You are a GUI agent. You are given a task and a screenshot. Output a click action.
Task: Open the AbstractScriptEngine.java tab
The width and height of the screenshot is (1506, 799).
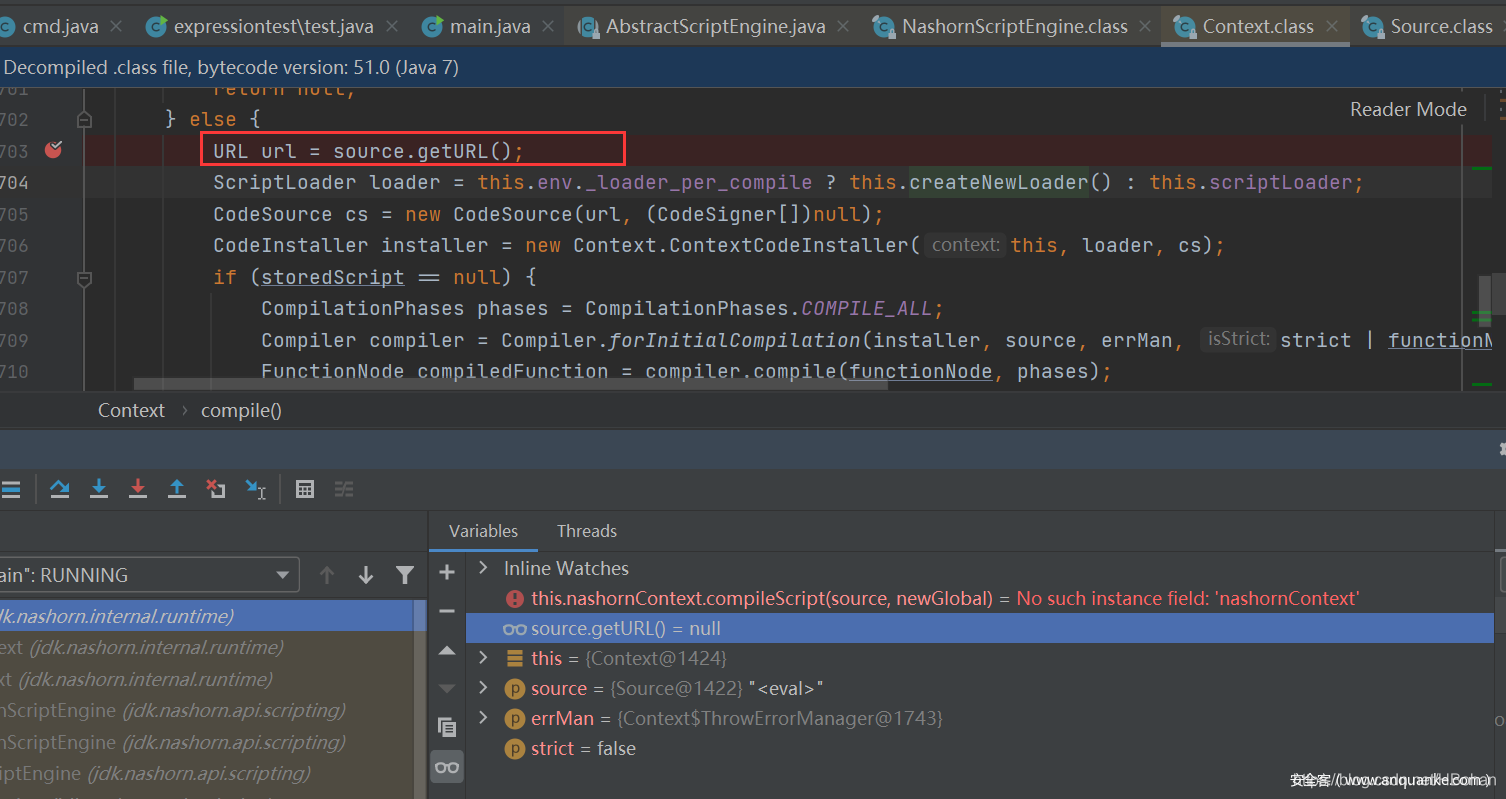(715, 26)
